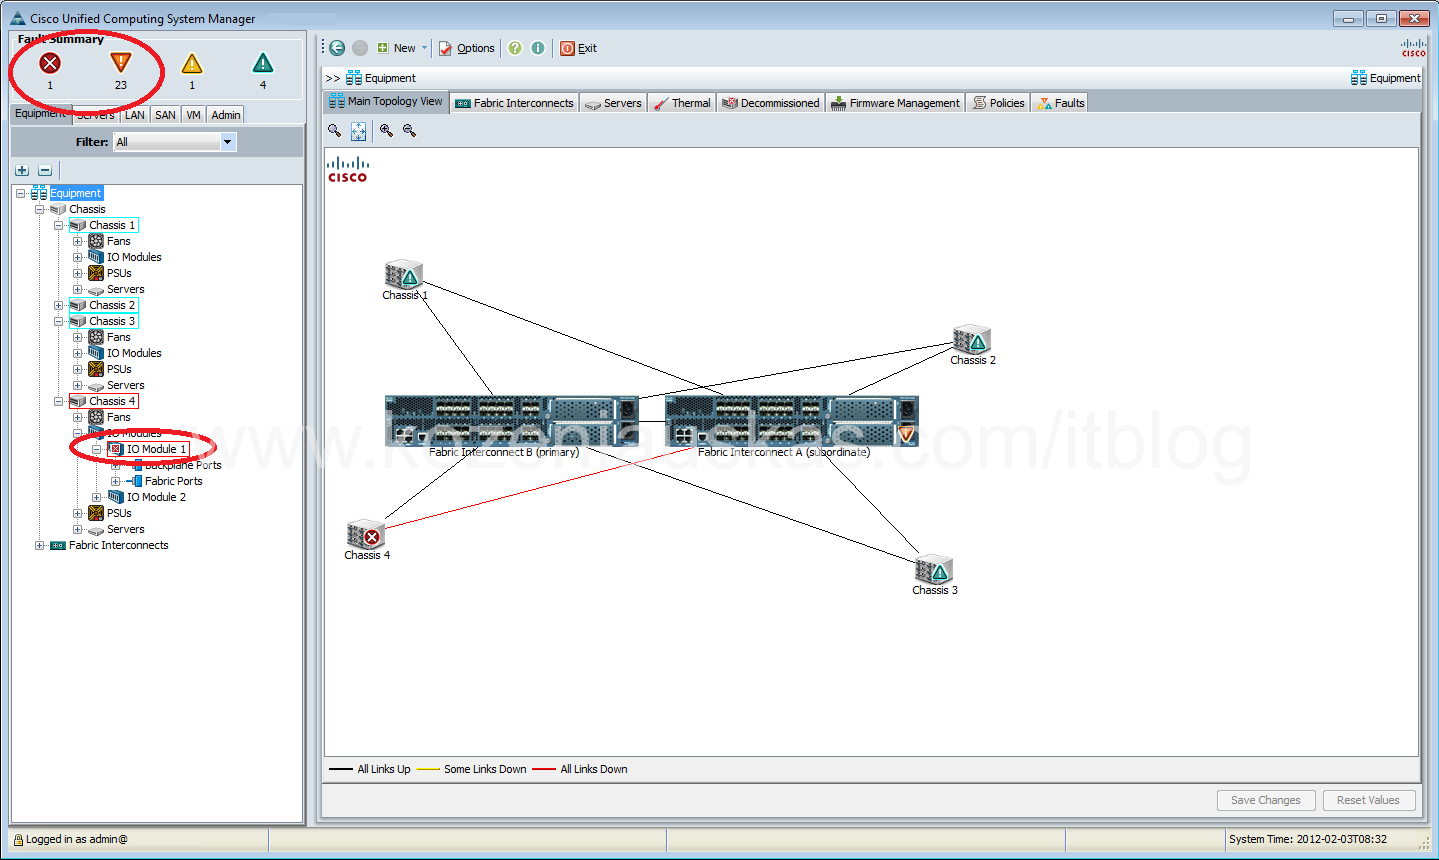Click the fit-to-window topology icon

tap(359, 131)
